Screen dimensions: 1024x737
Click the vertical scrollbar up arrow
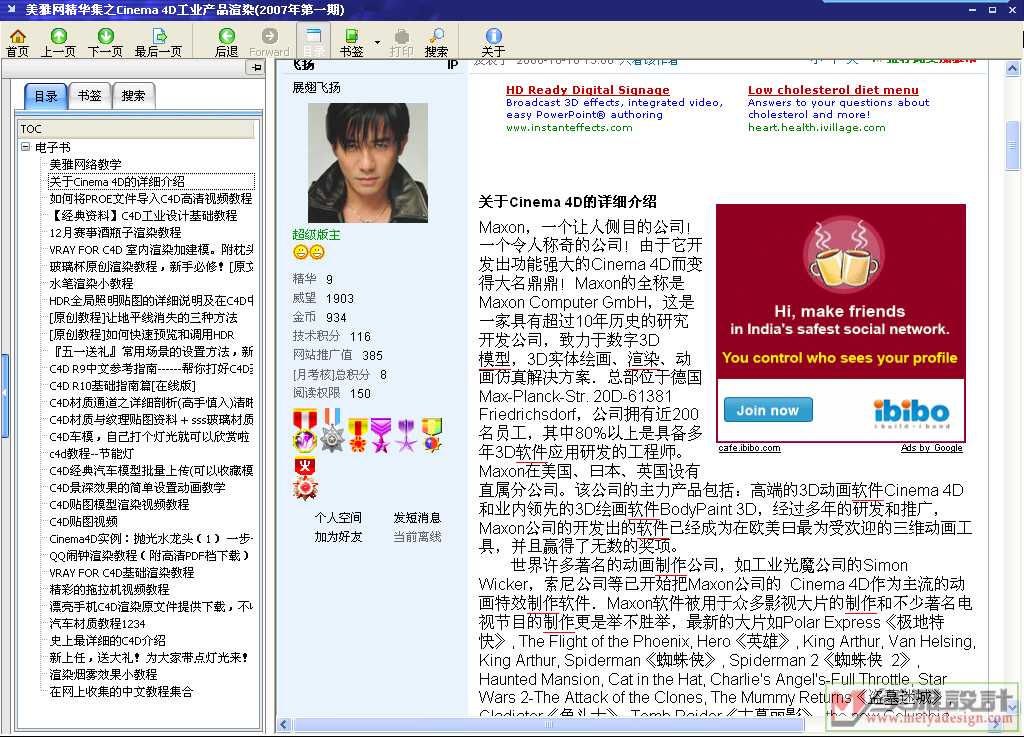1012,68
